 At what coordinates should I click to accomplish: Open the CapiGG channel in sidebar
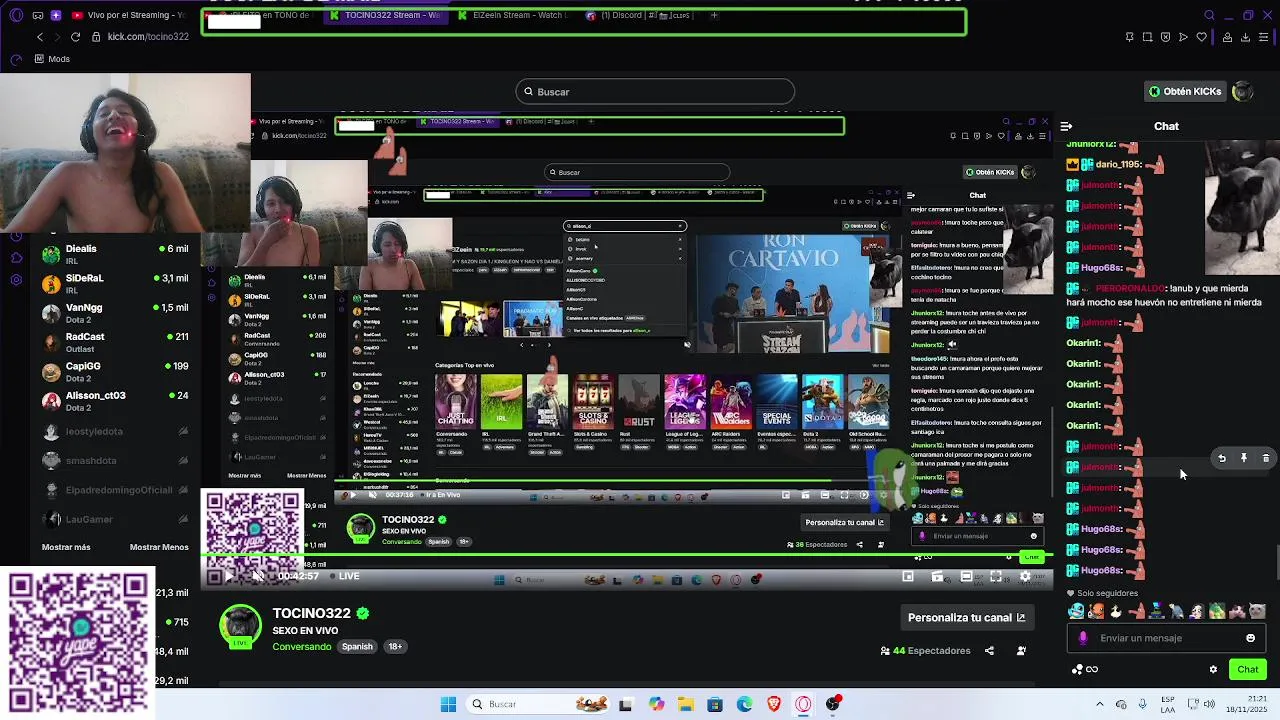115,371
